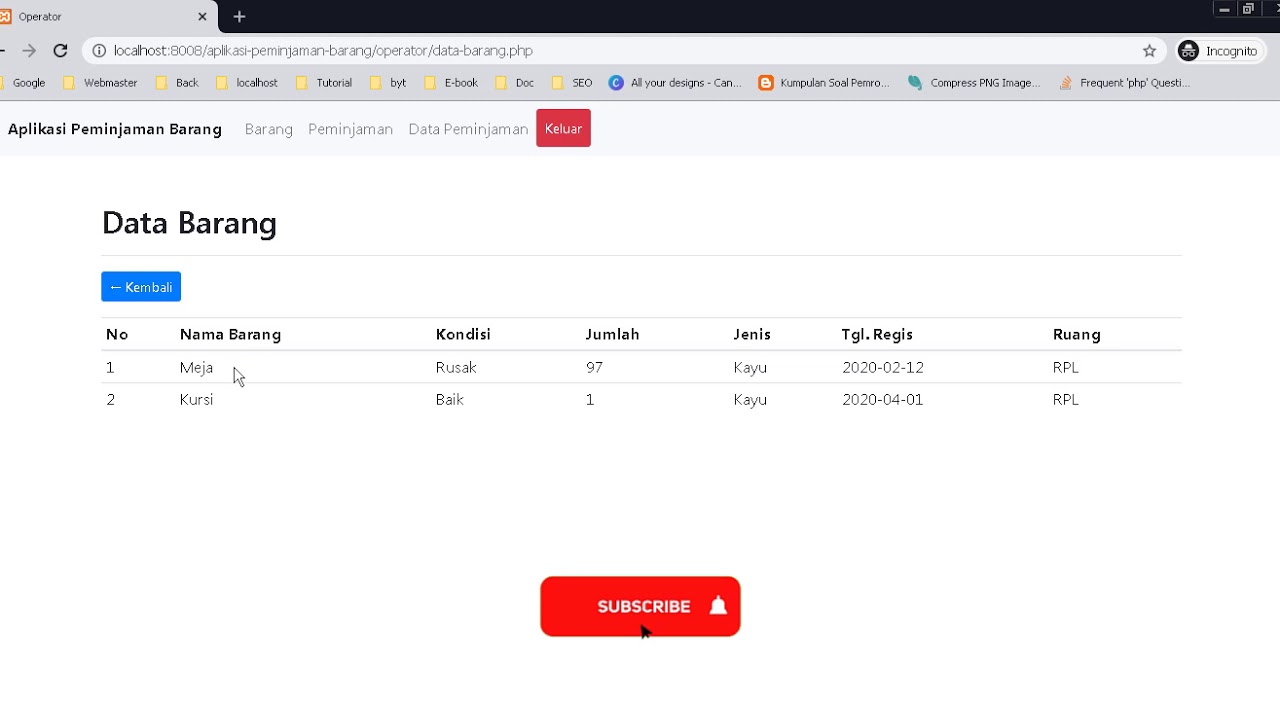
Task: Click the Jenis column header
Action: pyautogui.click(x=752, y=334)
